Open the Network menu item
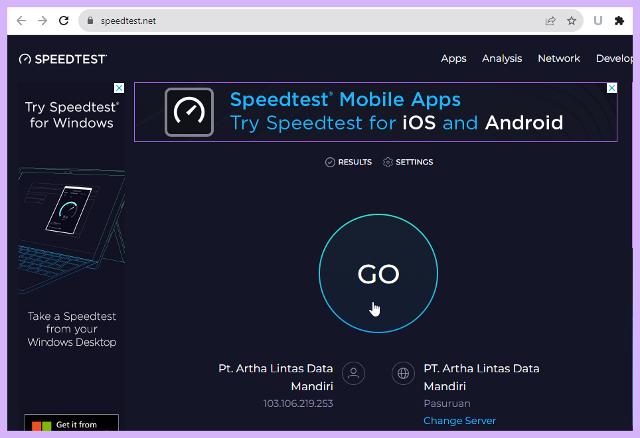This screenshot has width=640, height=438. click(559, 58)
